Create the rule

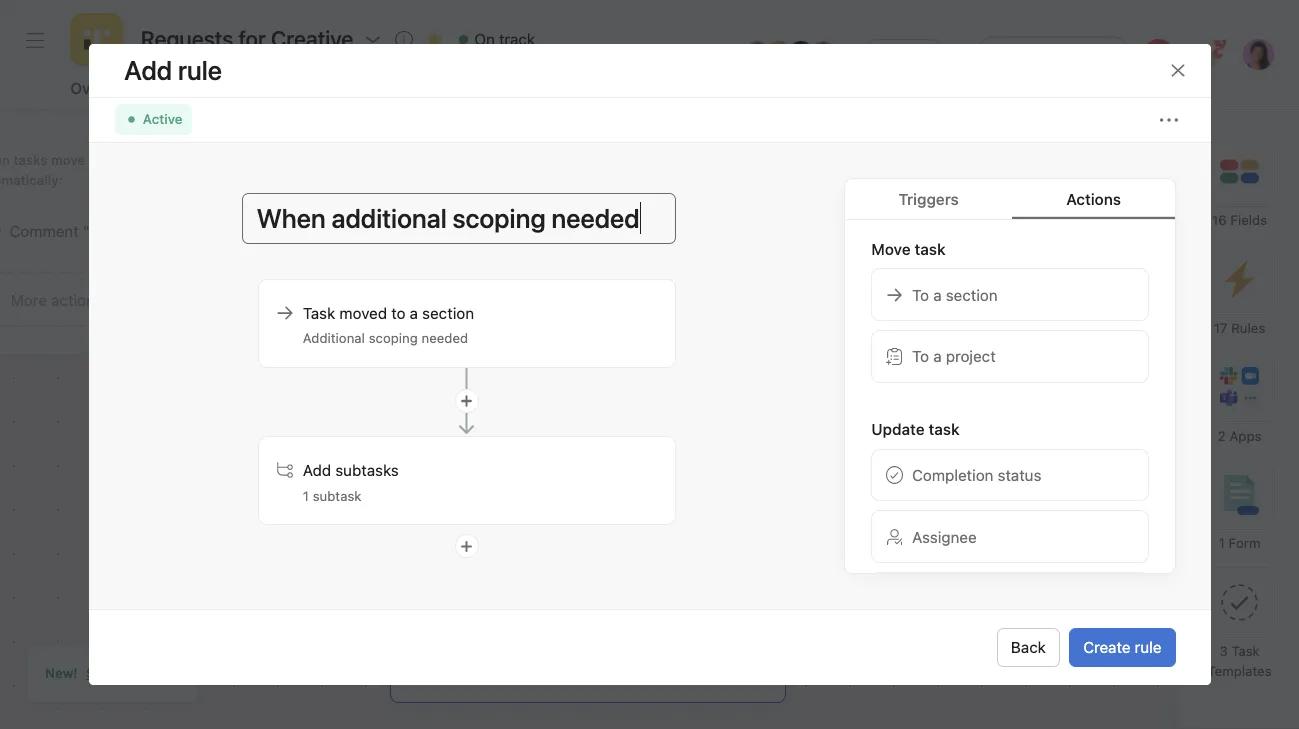click(1121, 647)
